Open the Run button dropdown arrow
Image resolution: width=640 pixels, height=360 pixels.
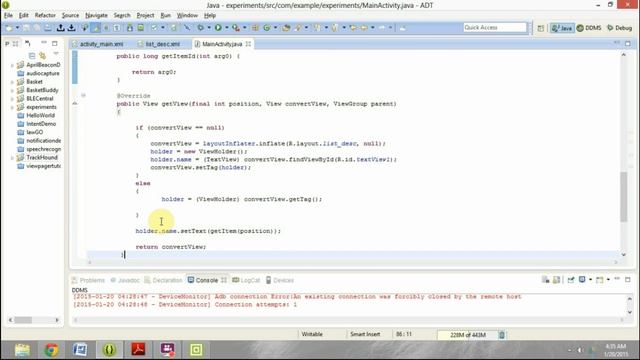tap(227, 28)
